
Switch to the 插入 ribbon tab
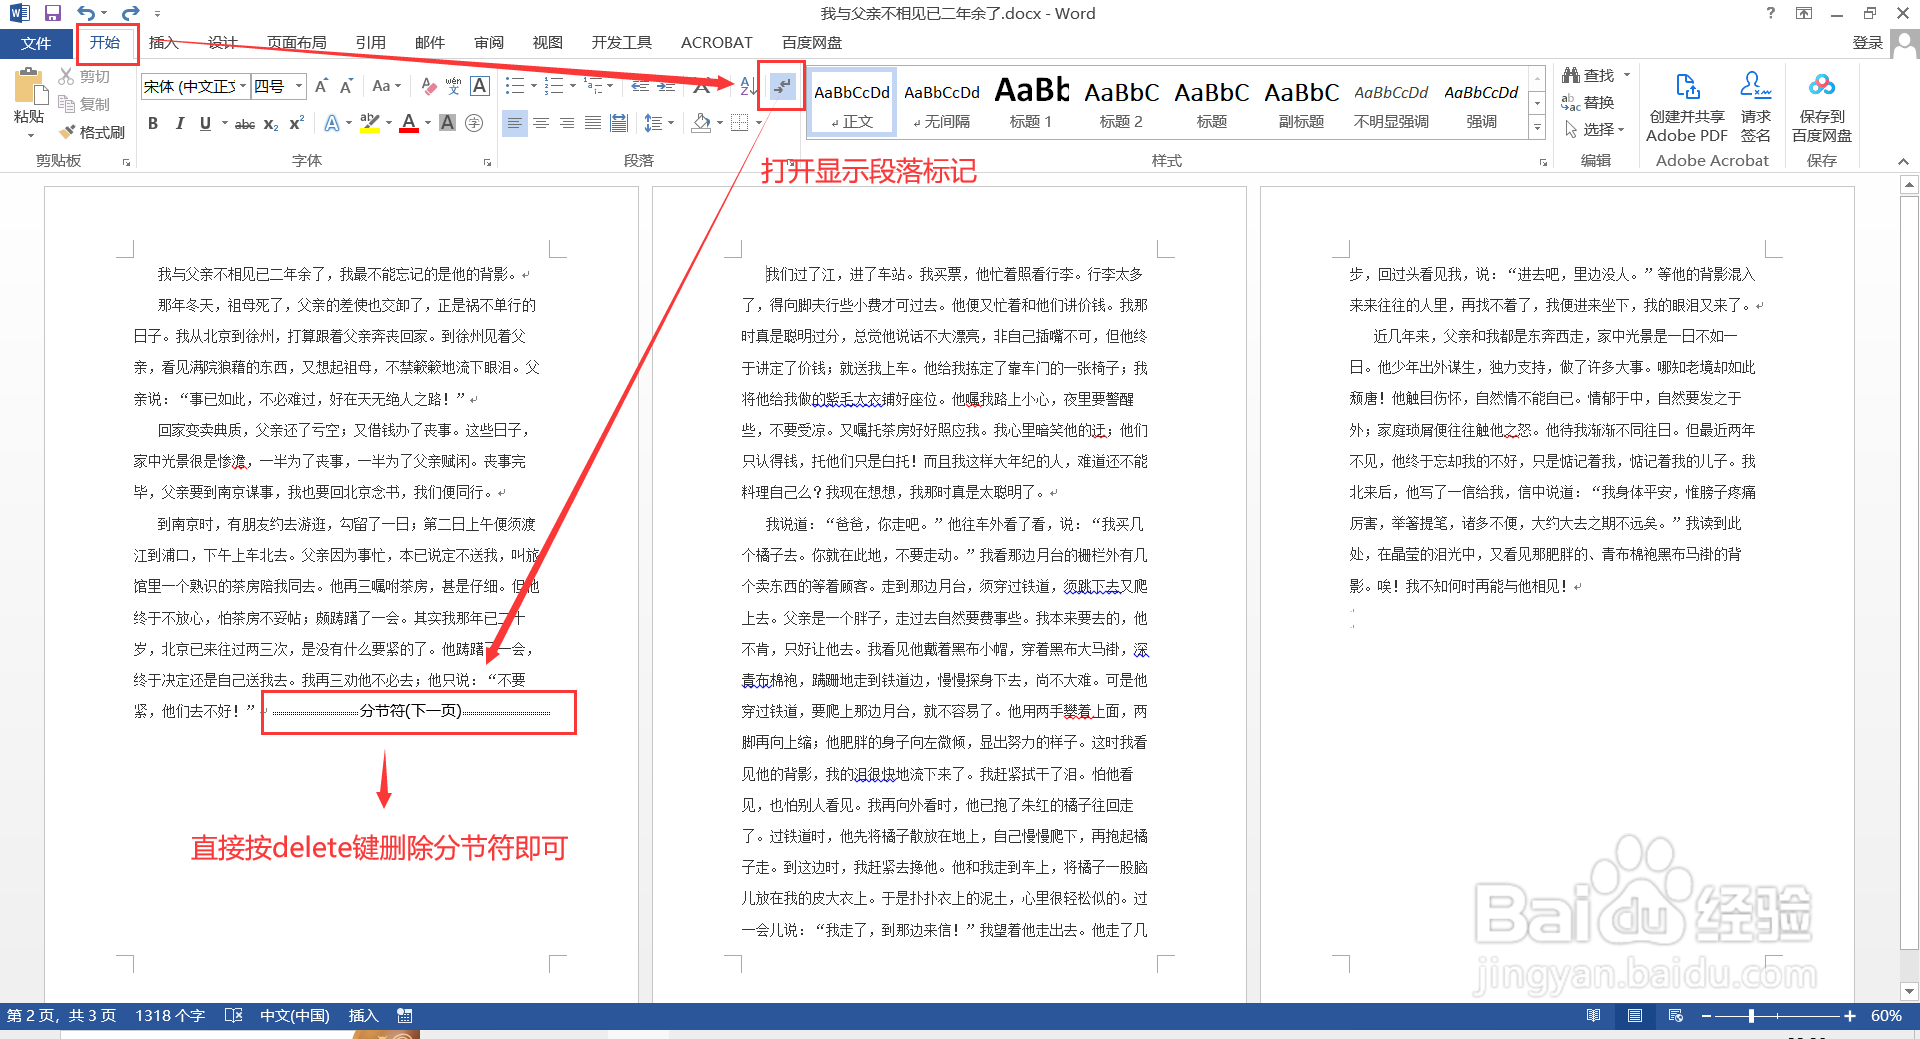(x=163, y=42)
